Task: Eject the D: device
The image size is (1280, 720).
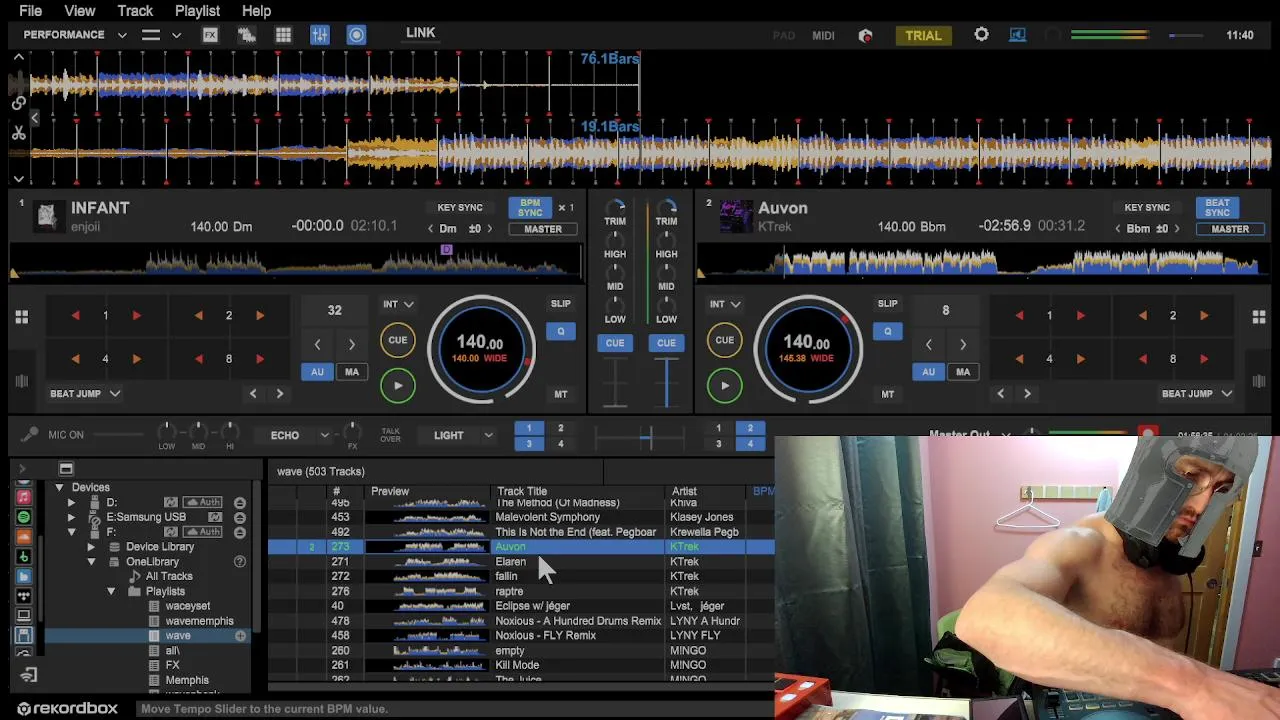Action: tap(240, 503)
